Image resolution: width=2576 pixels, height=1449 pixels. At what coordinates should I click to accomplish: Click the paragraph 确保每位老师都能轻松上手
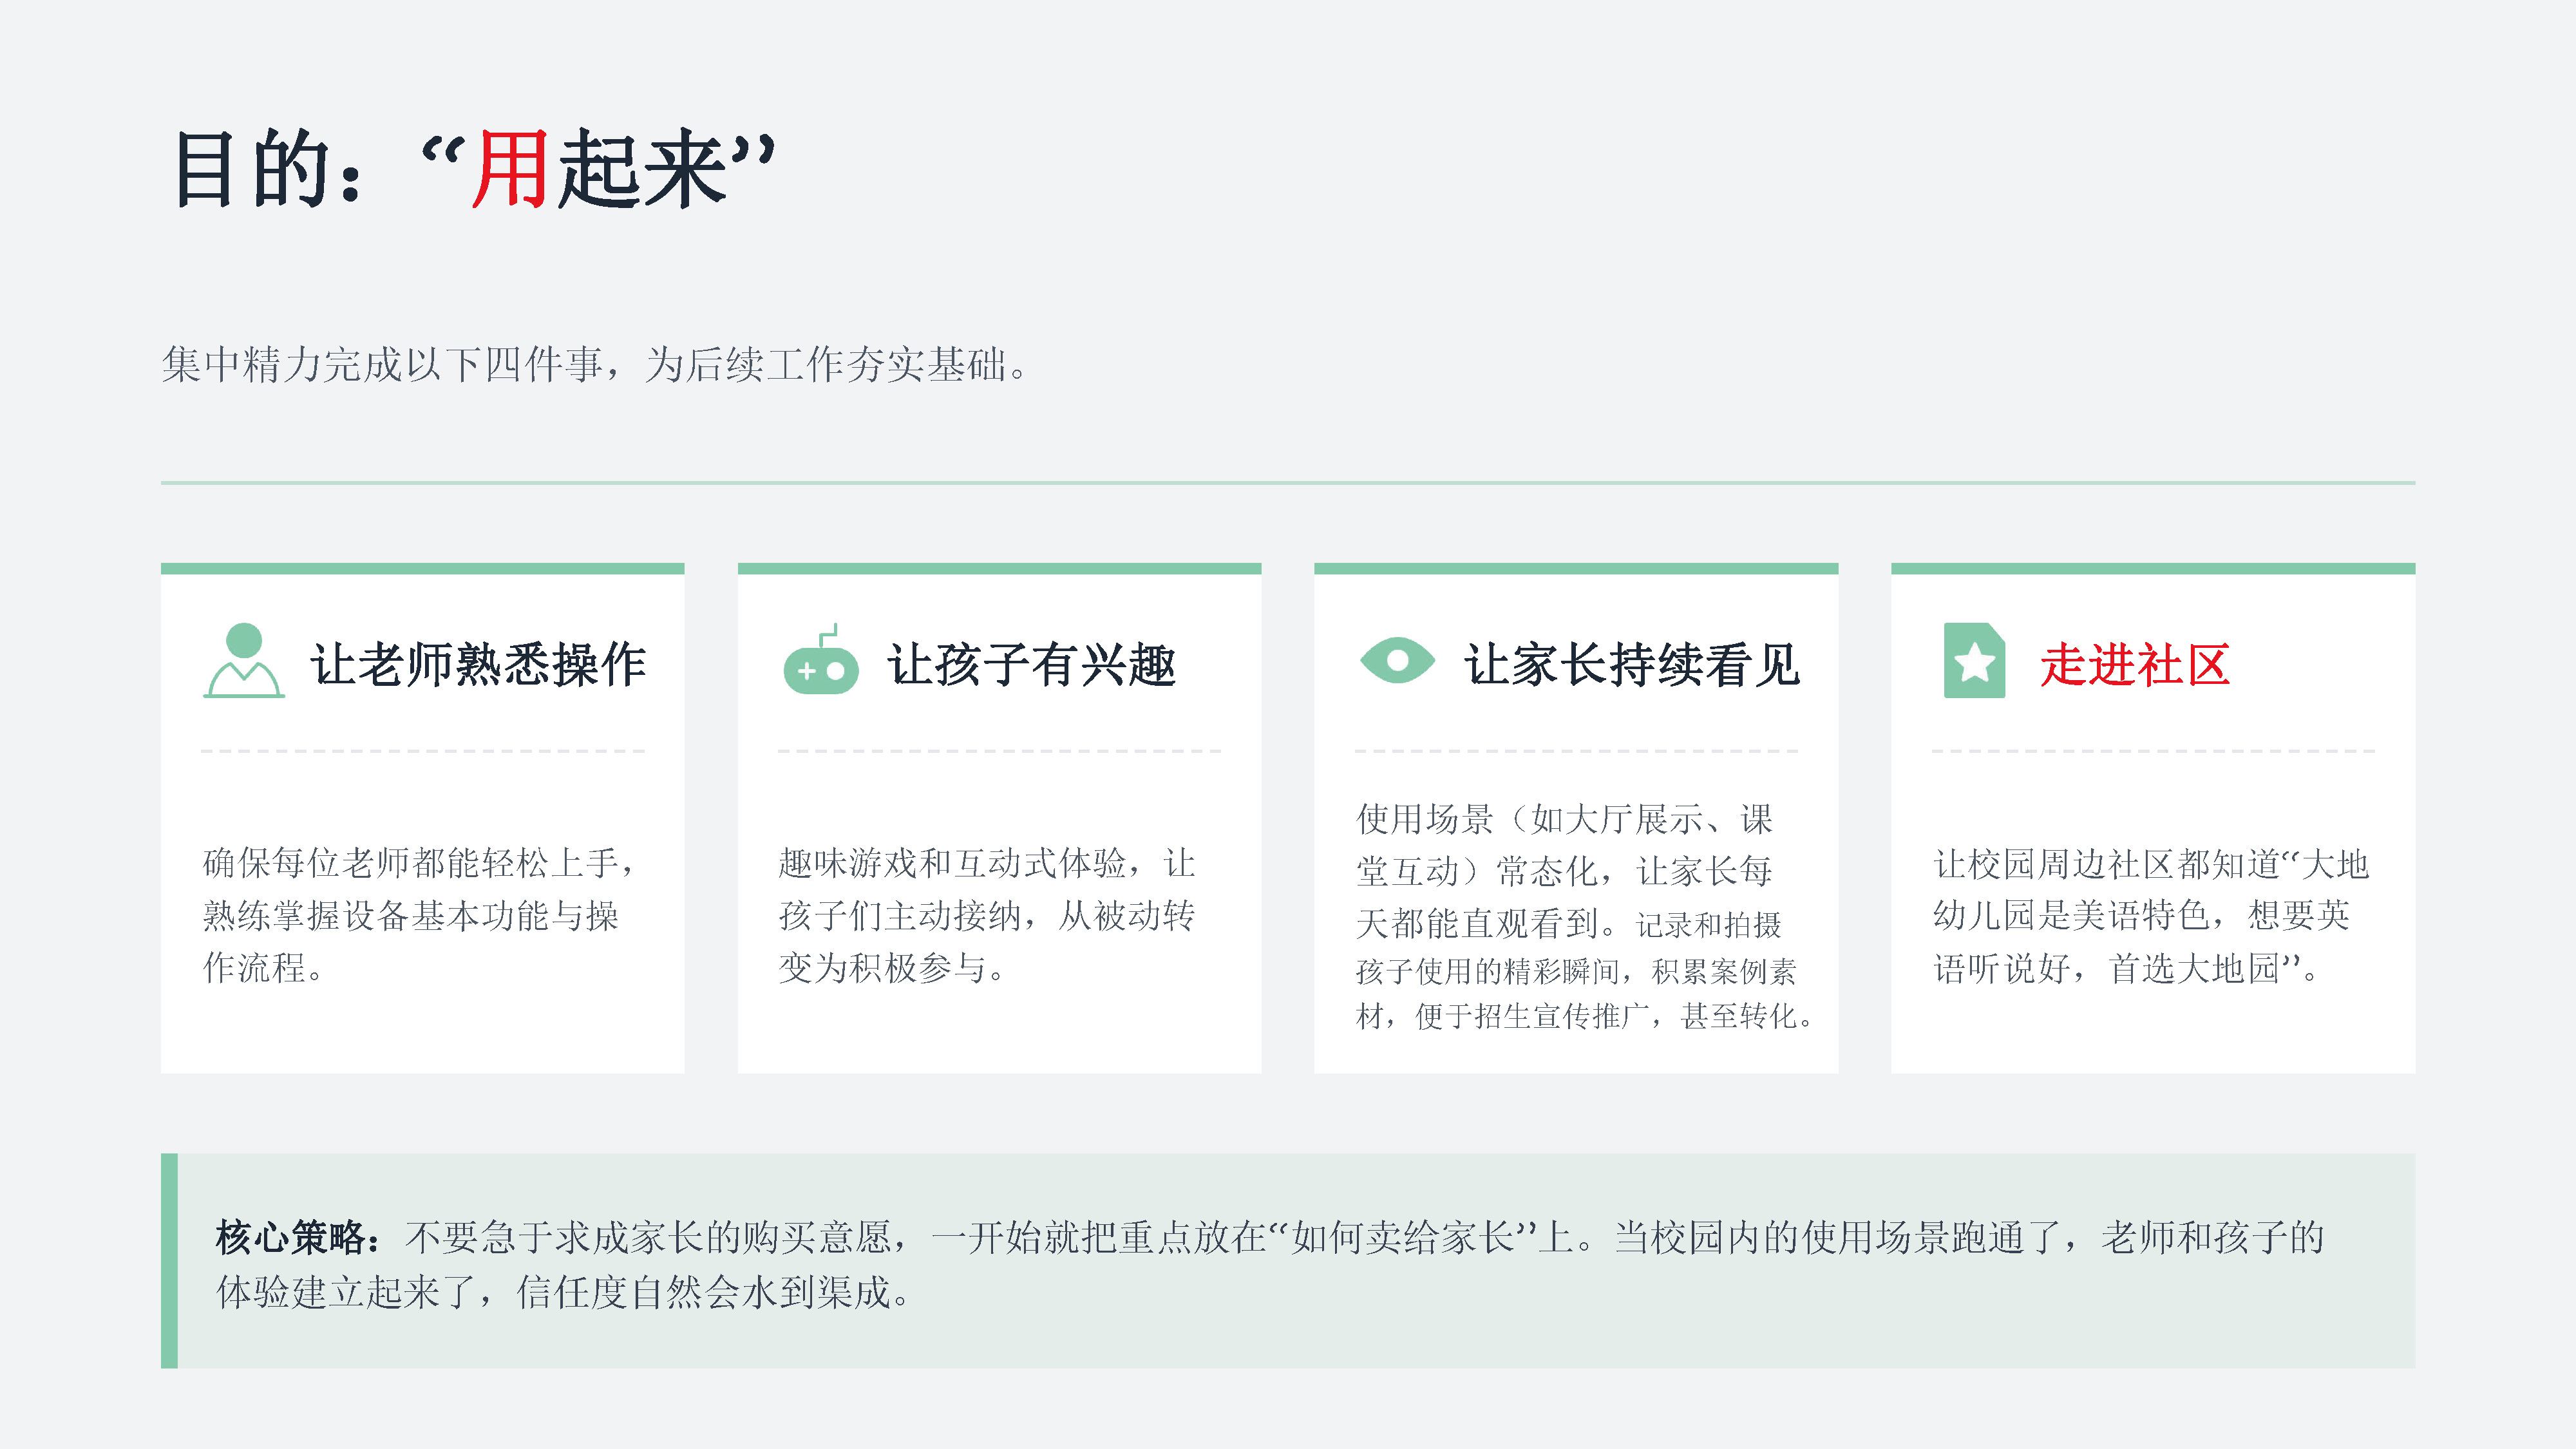420,915
